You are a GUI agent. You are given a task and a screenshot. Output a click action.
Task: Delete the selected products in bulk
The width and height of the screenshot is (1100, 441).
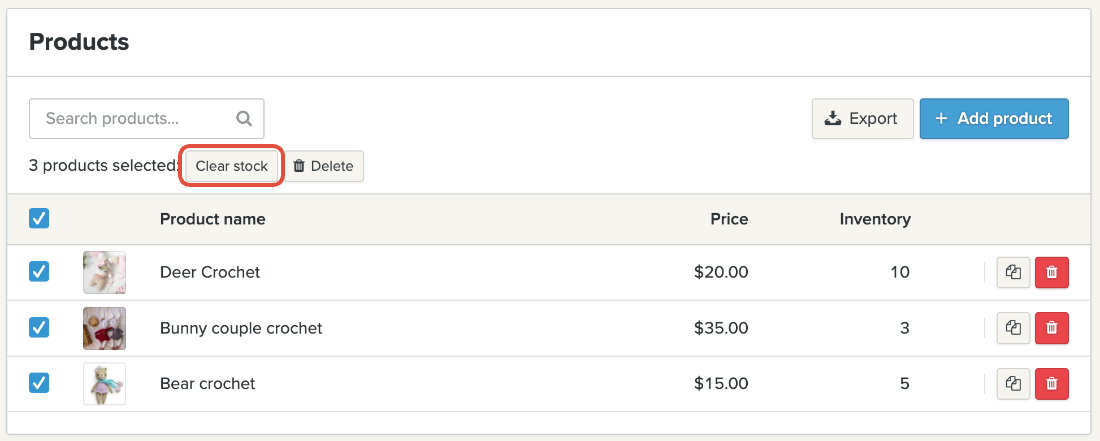[323, 166]
